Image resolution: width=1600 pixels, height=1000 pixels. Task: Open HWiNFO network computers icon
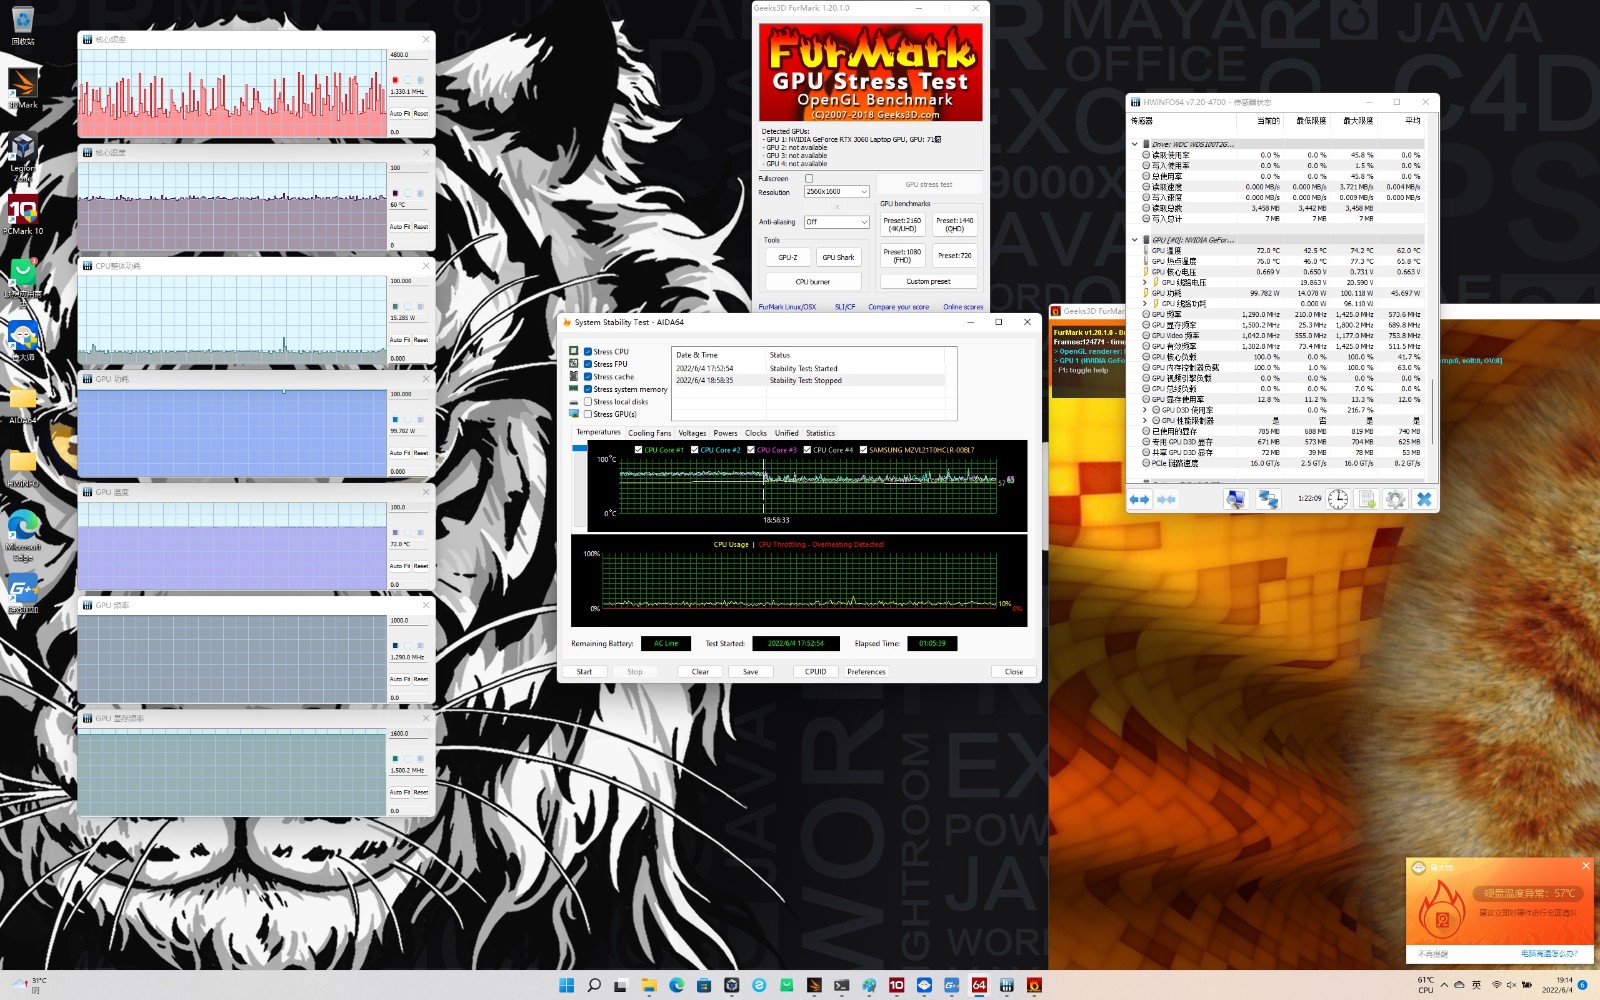[x=1268, y=499]
